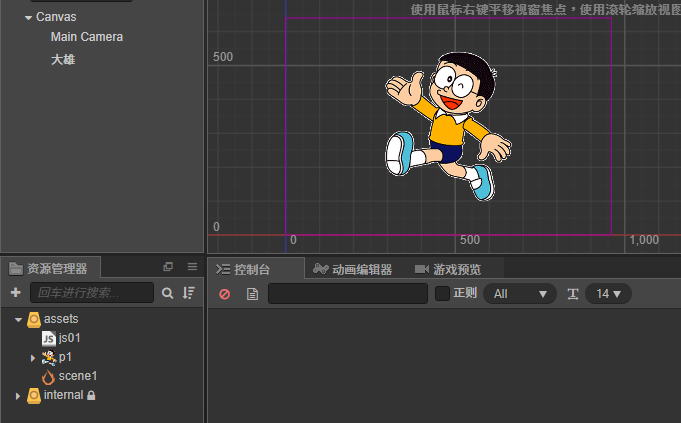Image resolution: width=681 pixels, height=423 pixels.
Task: Click the search magnifier icon in assets
Action: click(167, 293)
